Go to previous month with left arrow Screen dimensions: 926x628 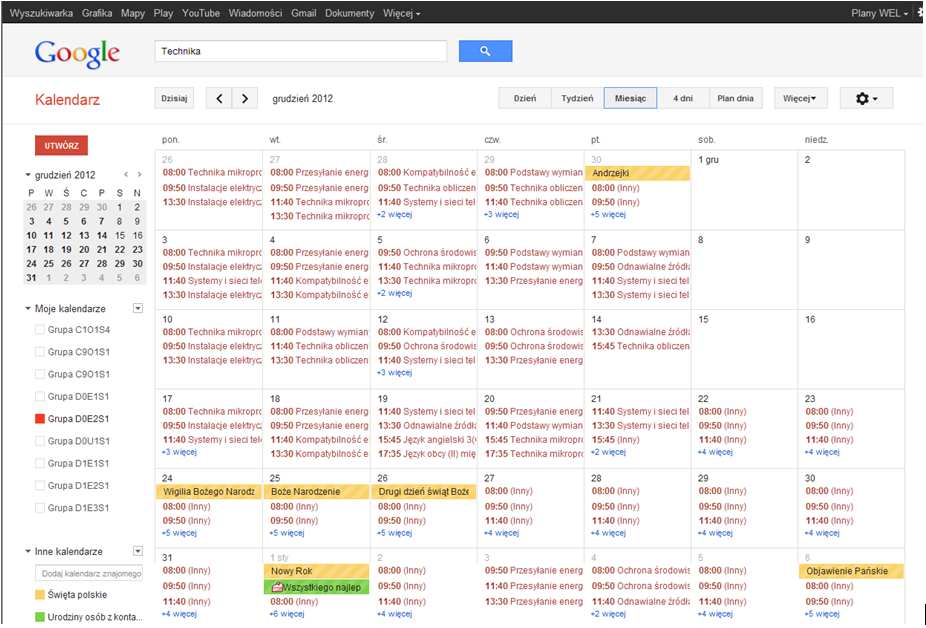tap(219, 99)
